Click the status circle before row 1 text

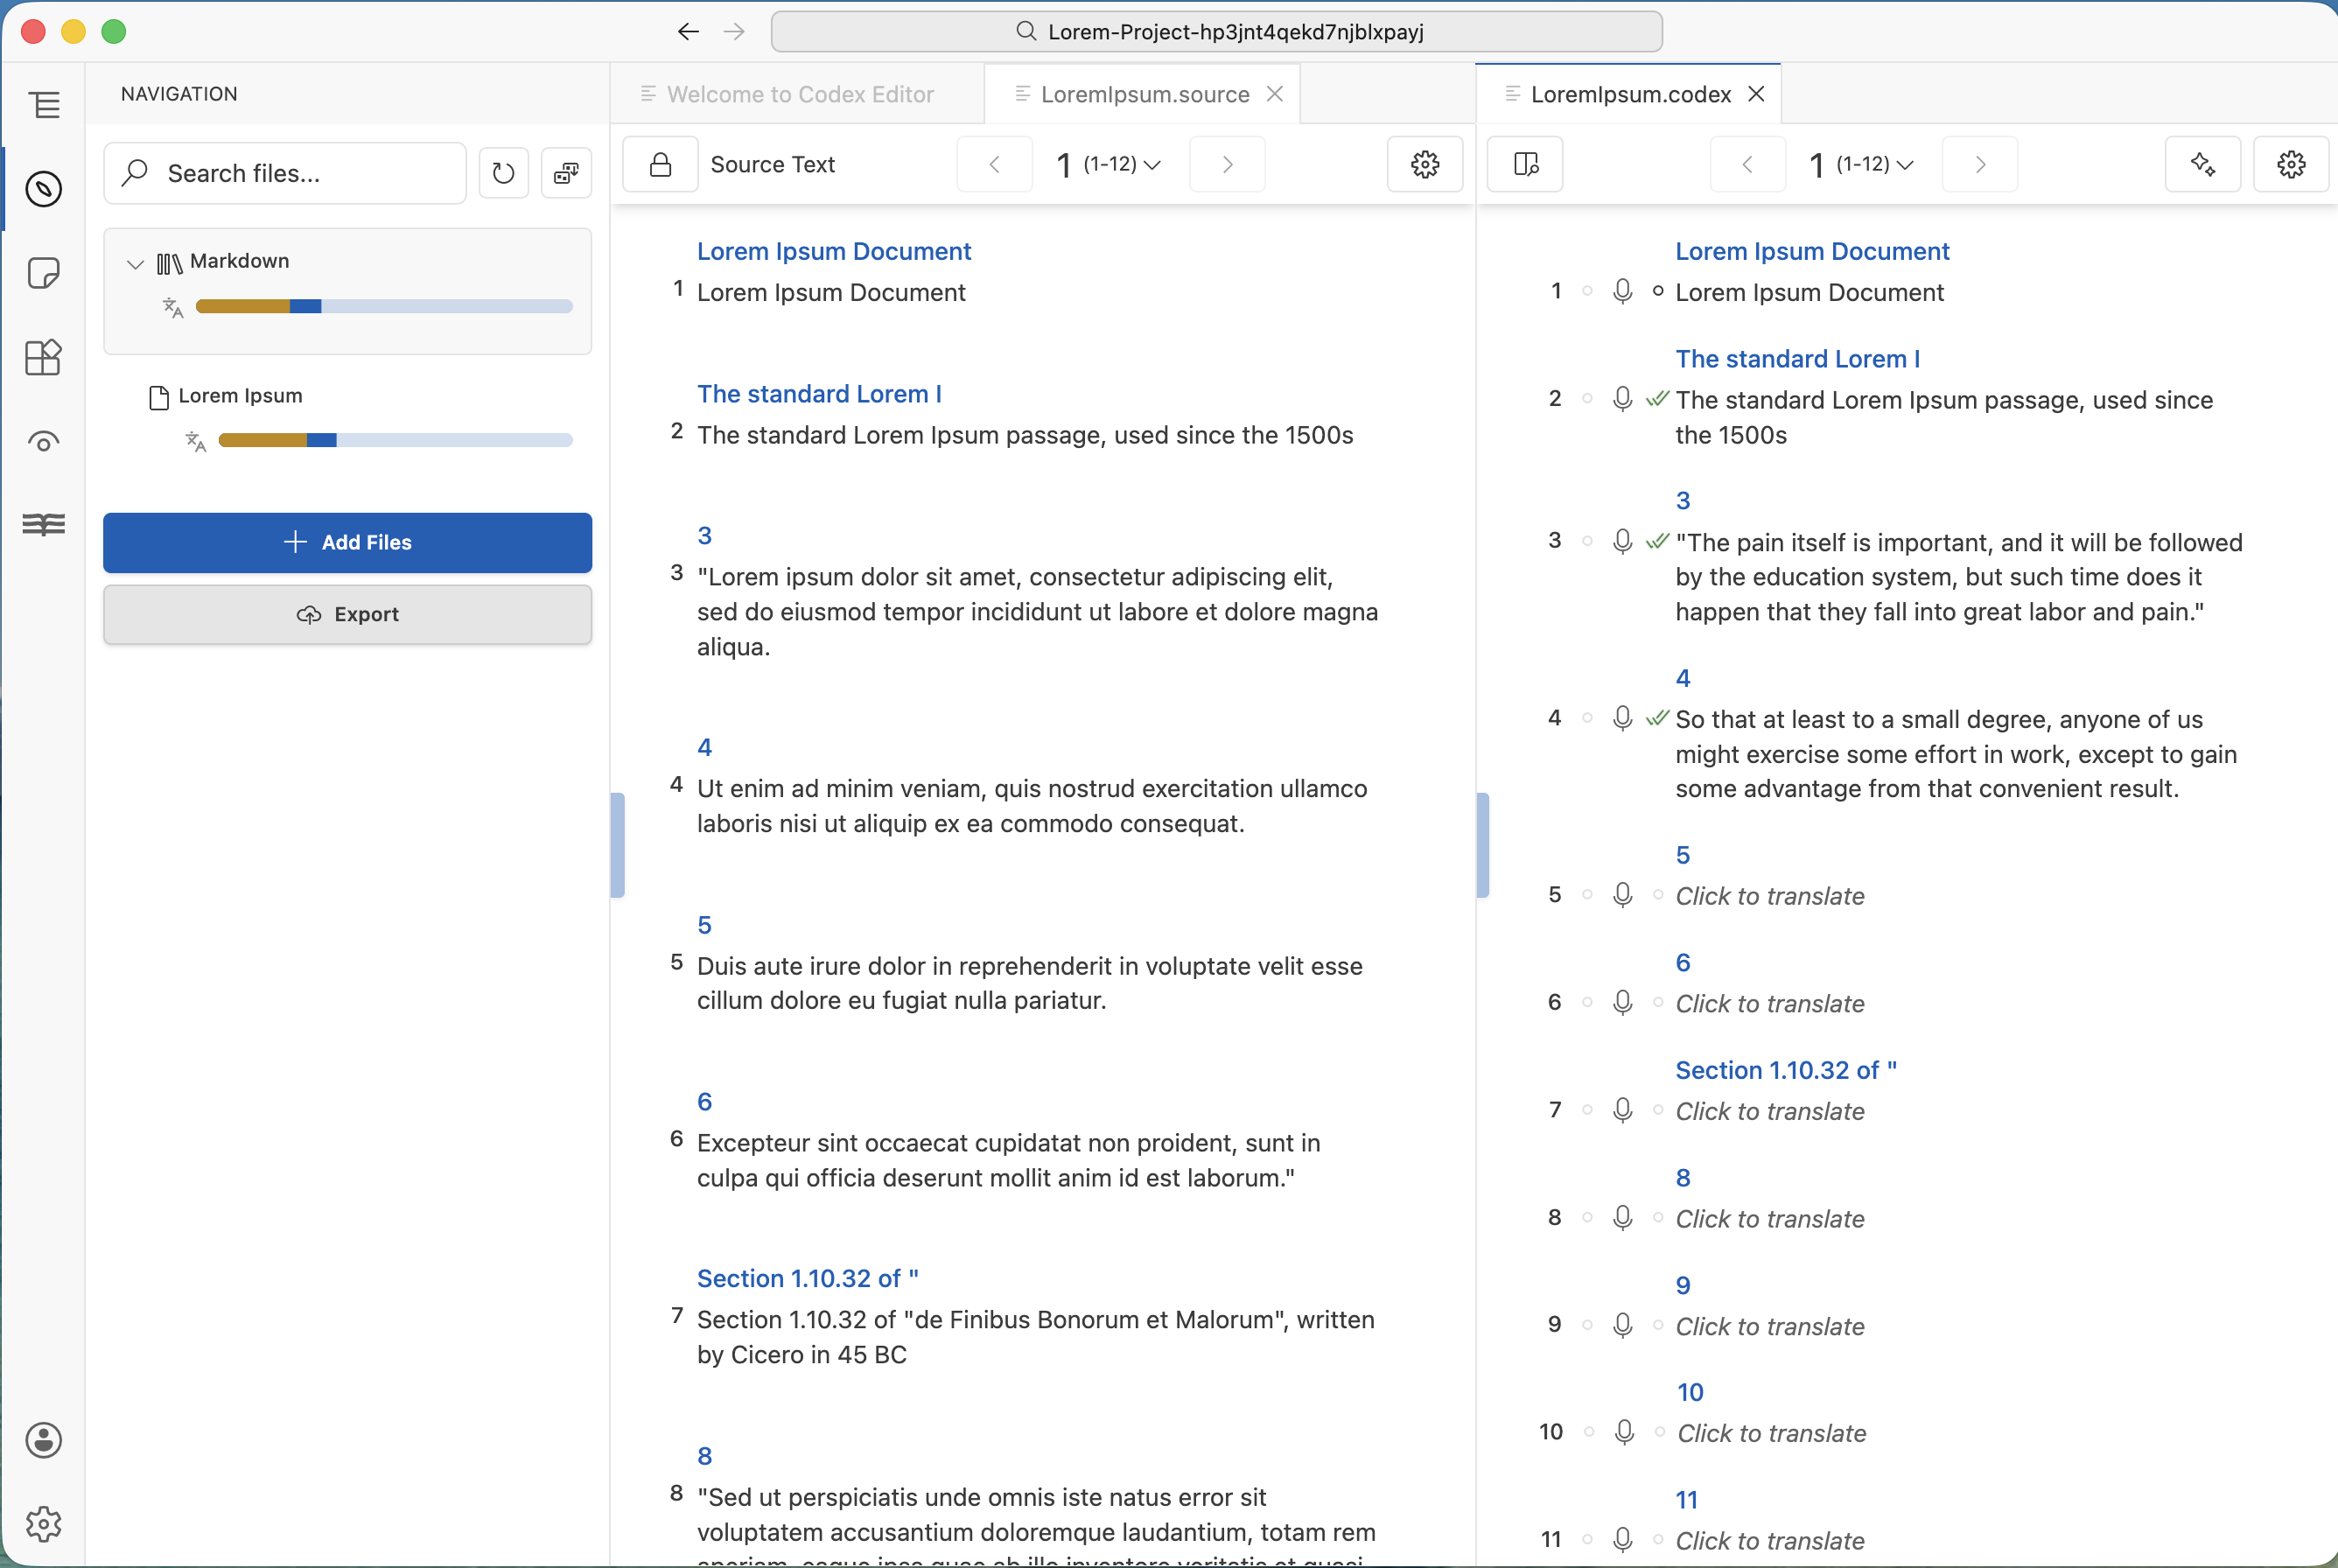pos(1657,291)
